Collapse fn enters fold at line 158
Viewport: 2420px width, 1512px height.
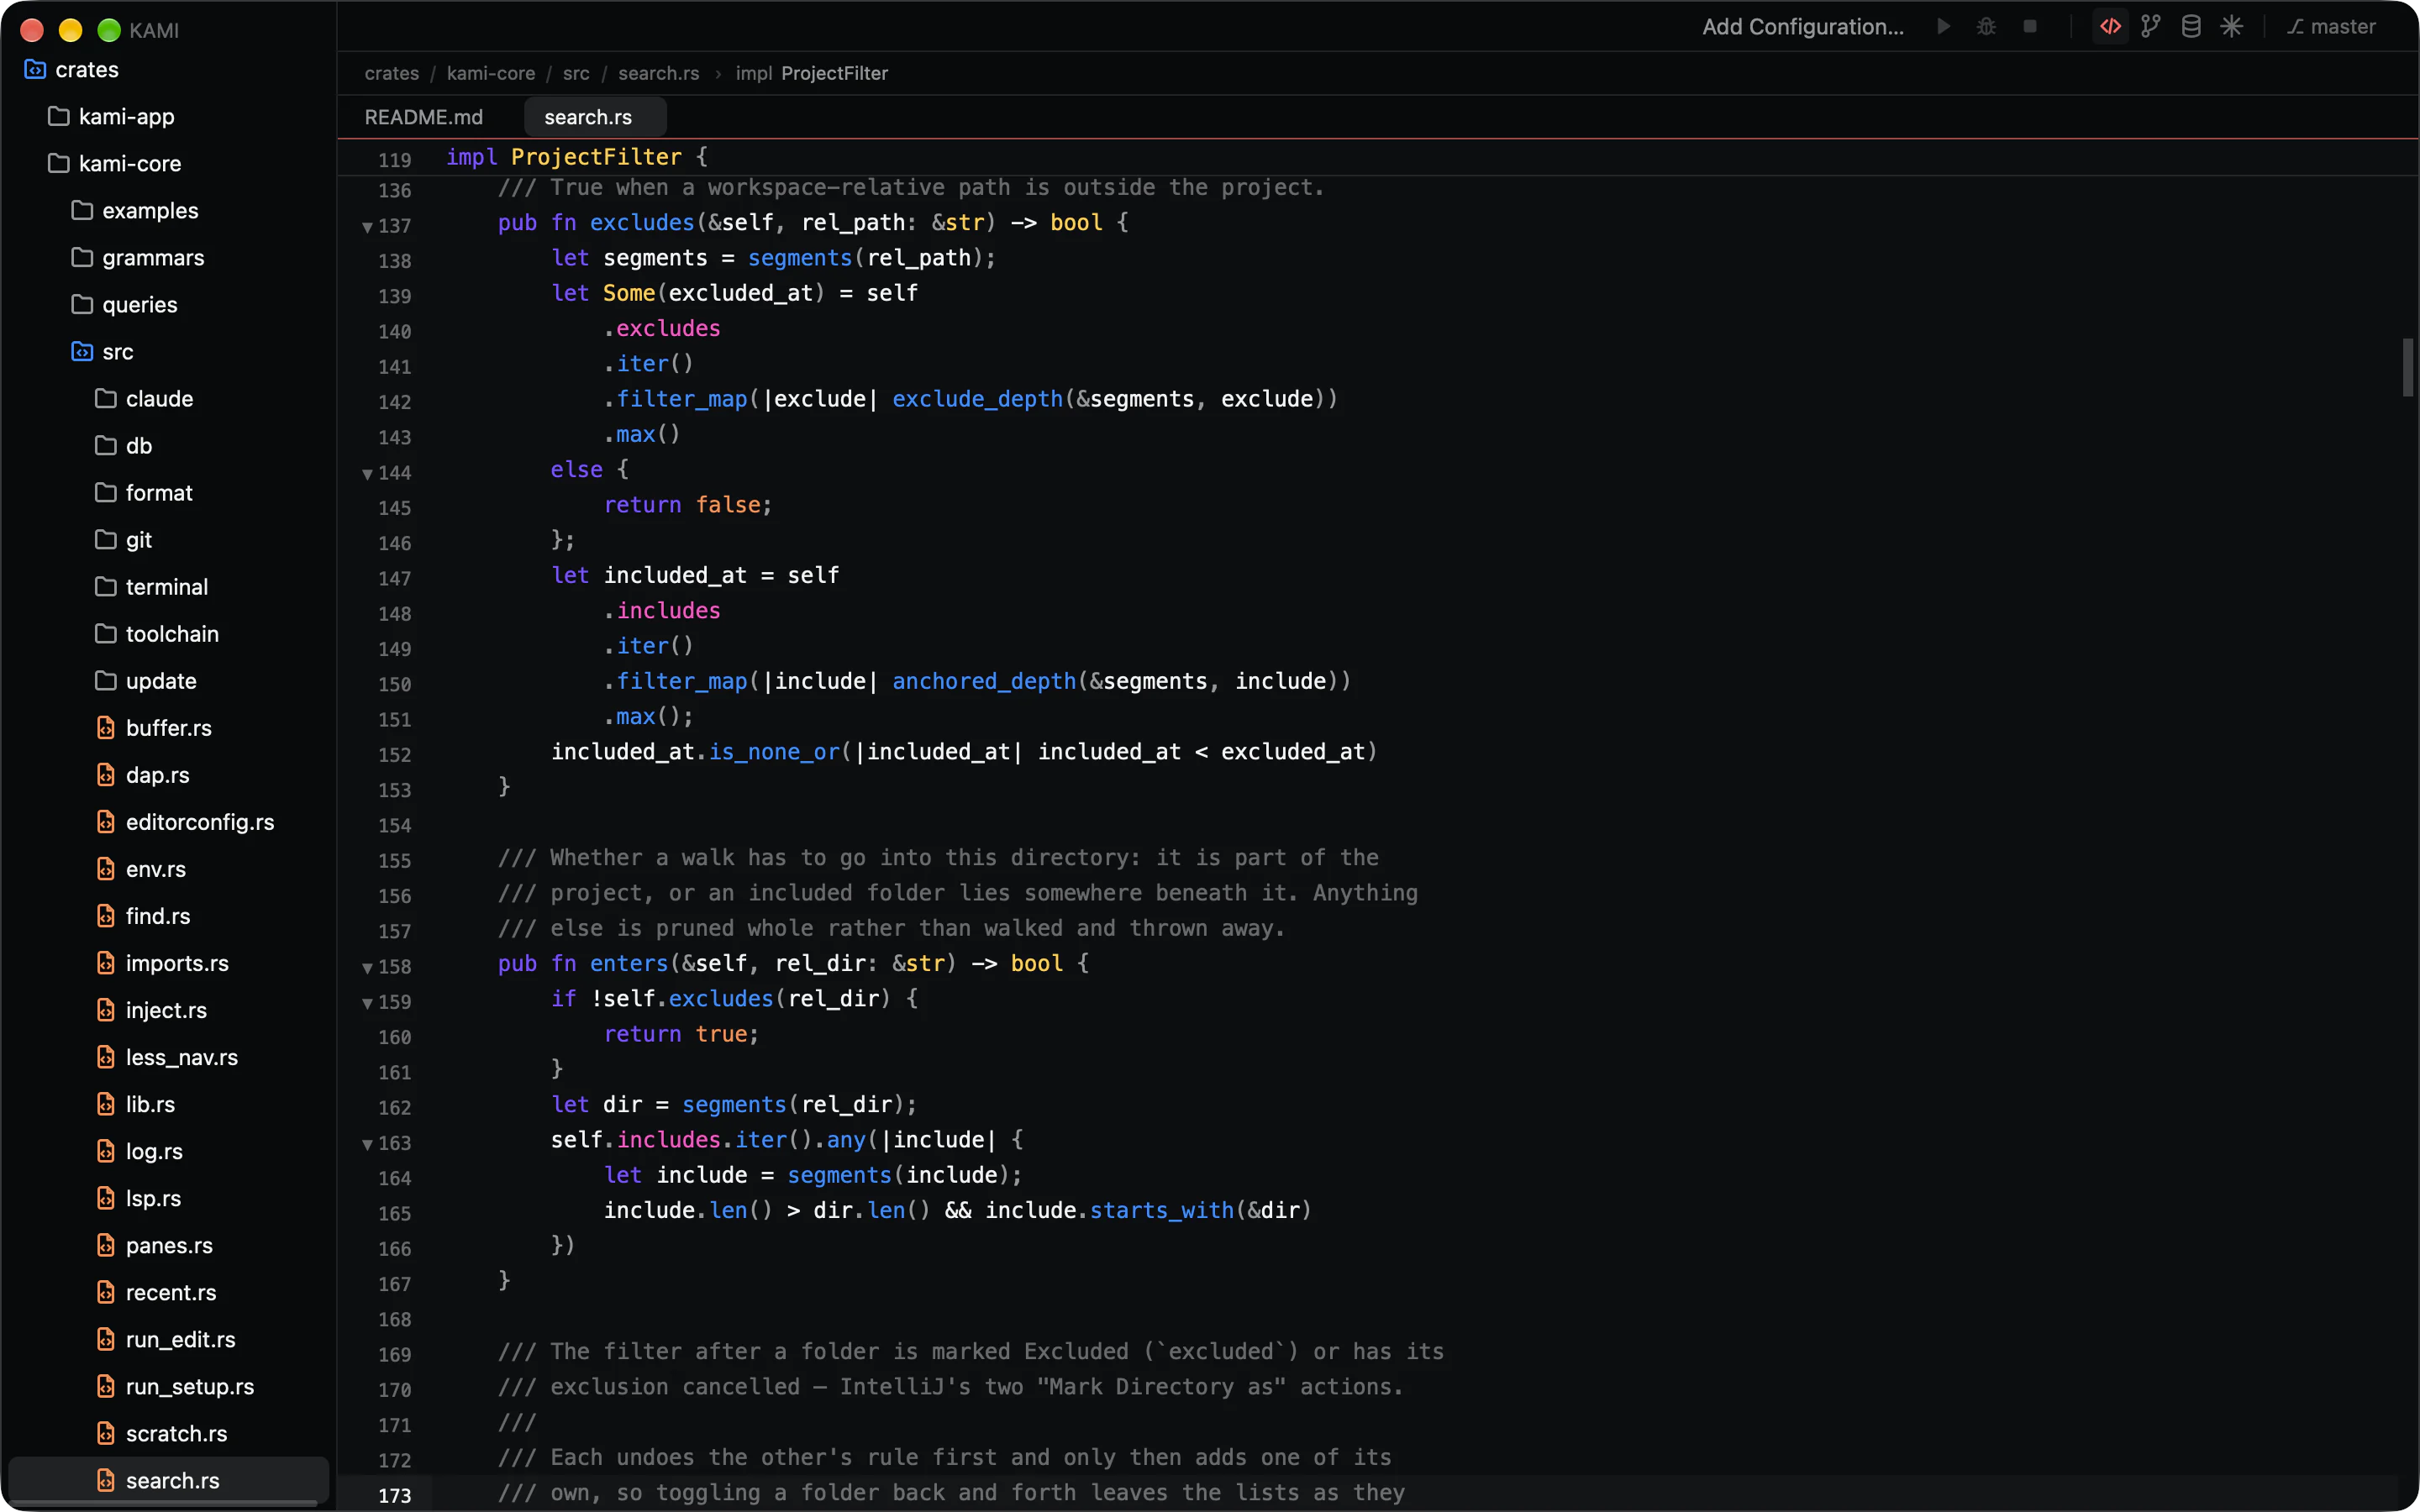[x=367, y=968]
